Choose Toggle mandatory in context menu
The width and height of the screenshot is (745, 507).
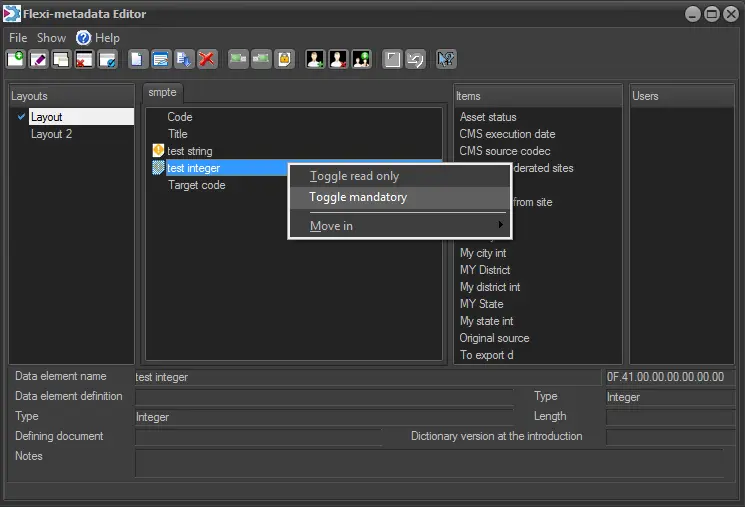tap(358, 197)
